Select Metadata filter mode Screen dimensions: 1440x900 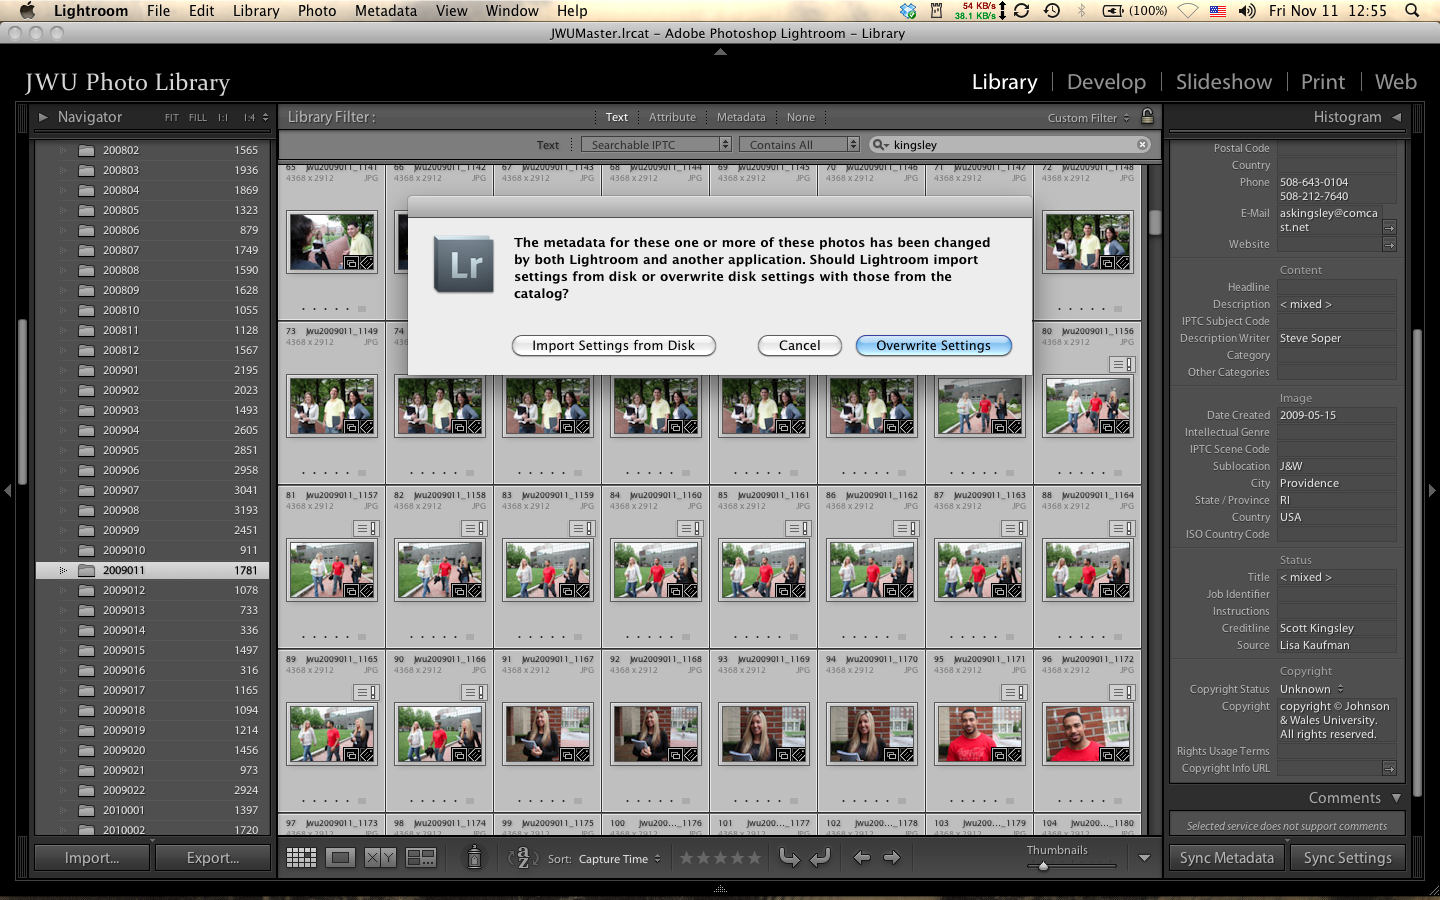tap(741, 117)
